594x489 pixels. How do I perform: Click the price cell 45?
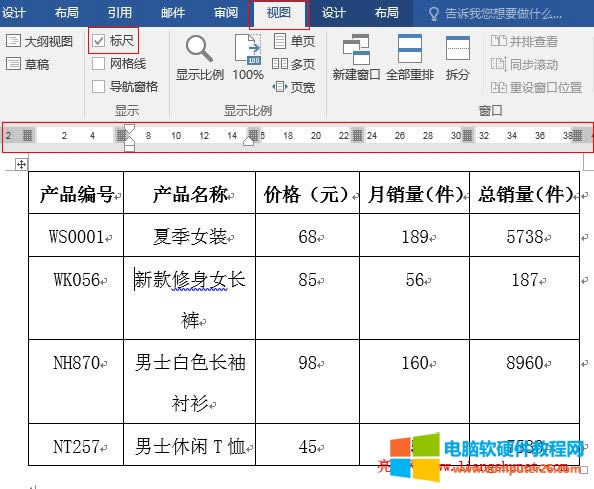pyautogui.click(x=307, y=445)
